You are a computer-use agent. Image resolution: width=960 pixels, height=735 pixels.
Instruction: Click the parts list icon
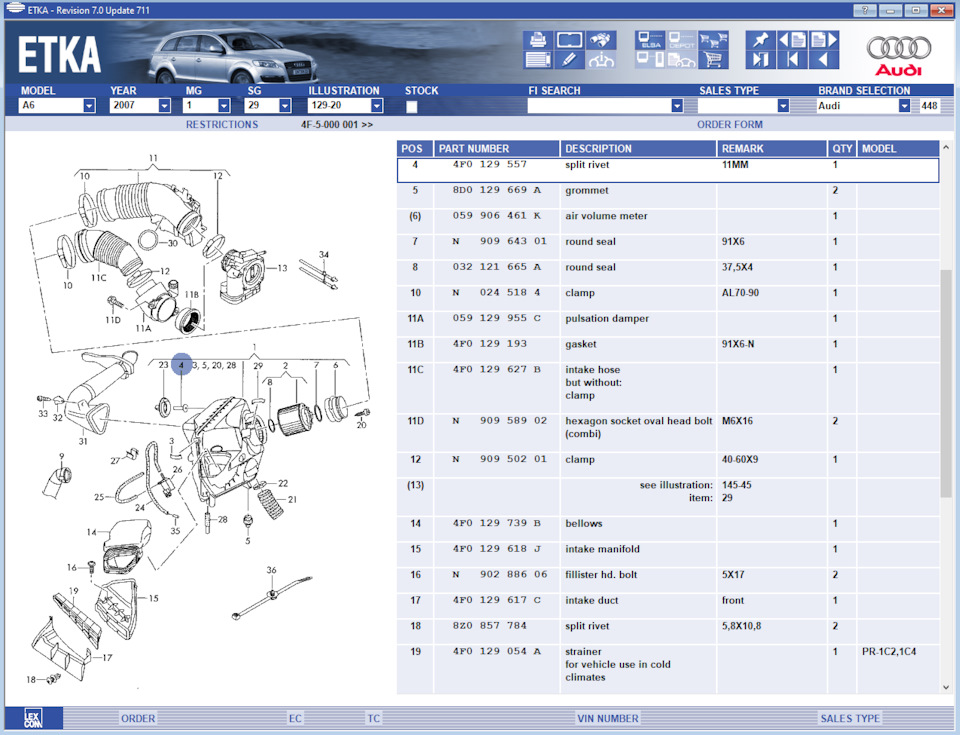[x=537, y=58]
